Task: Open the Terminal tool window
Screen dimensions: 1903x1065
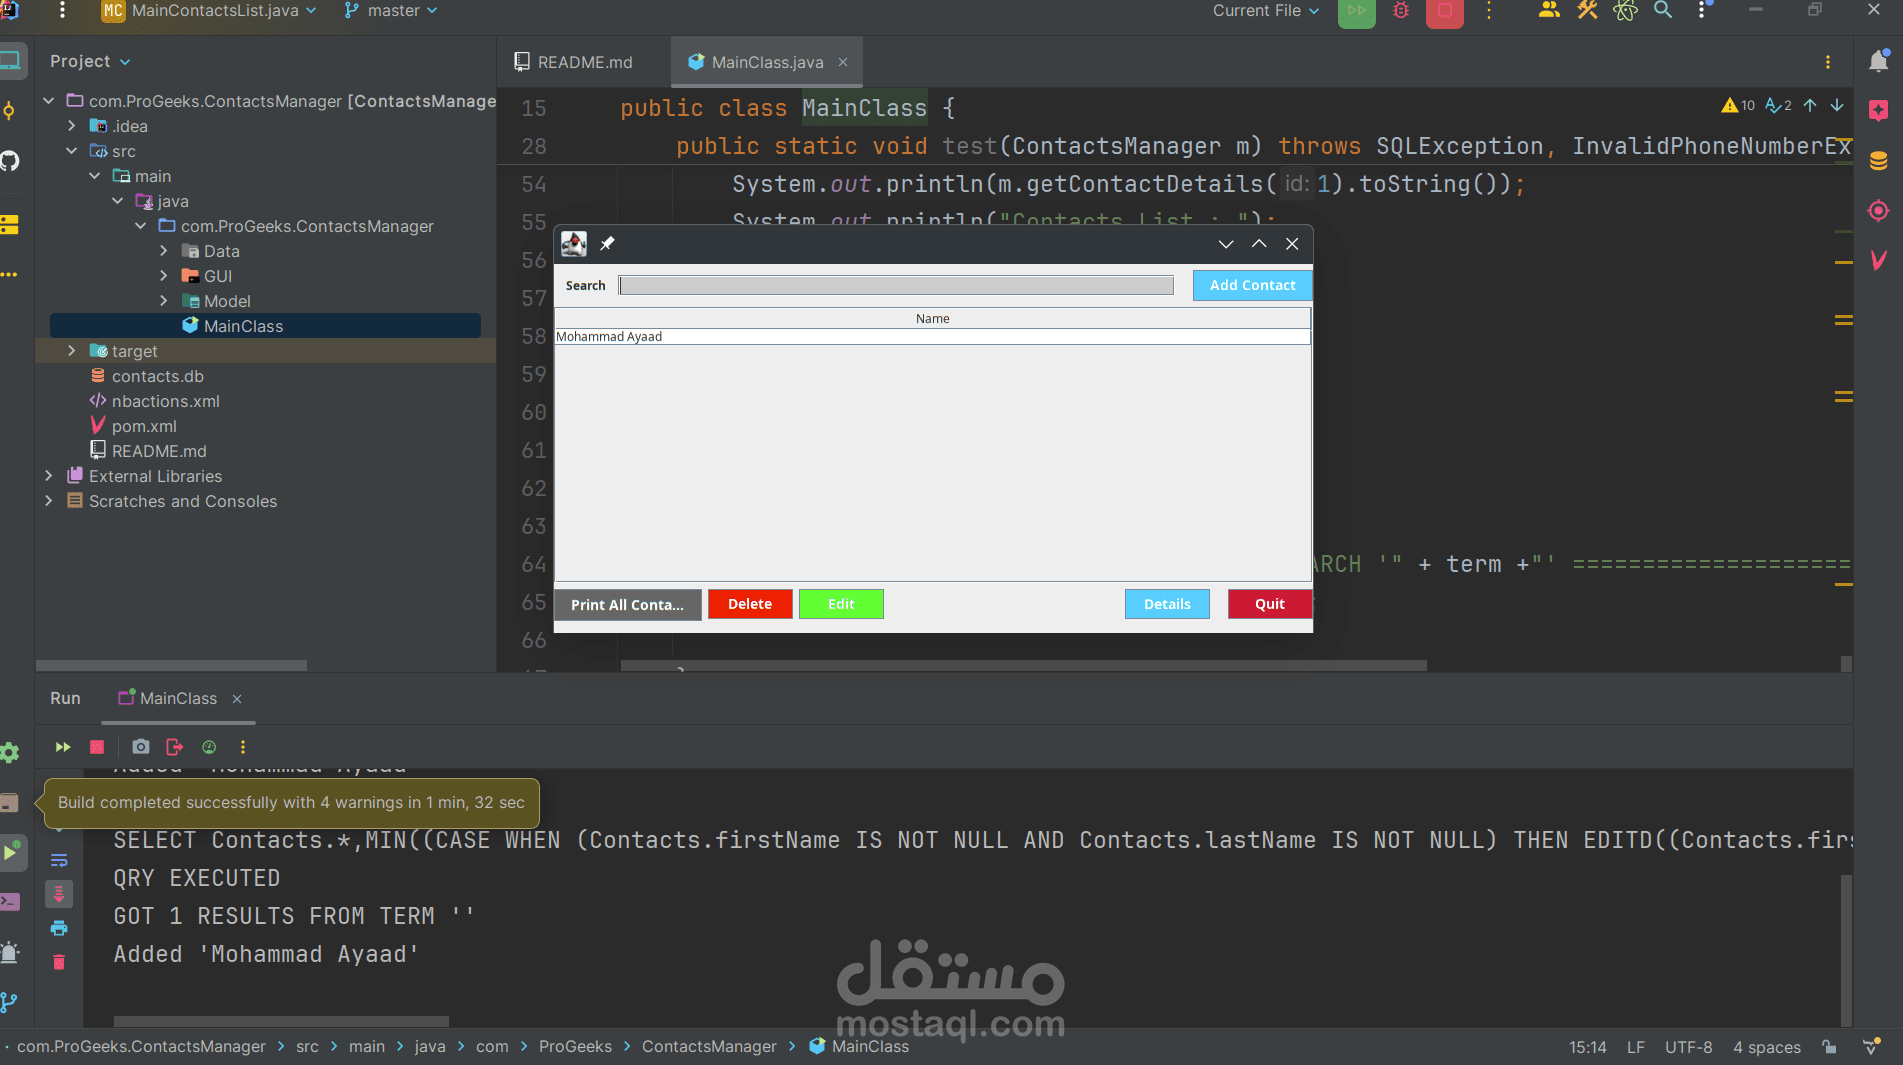Action: click(10, 902)
